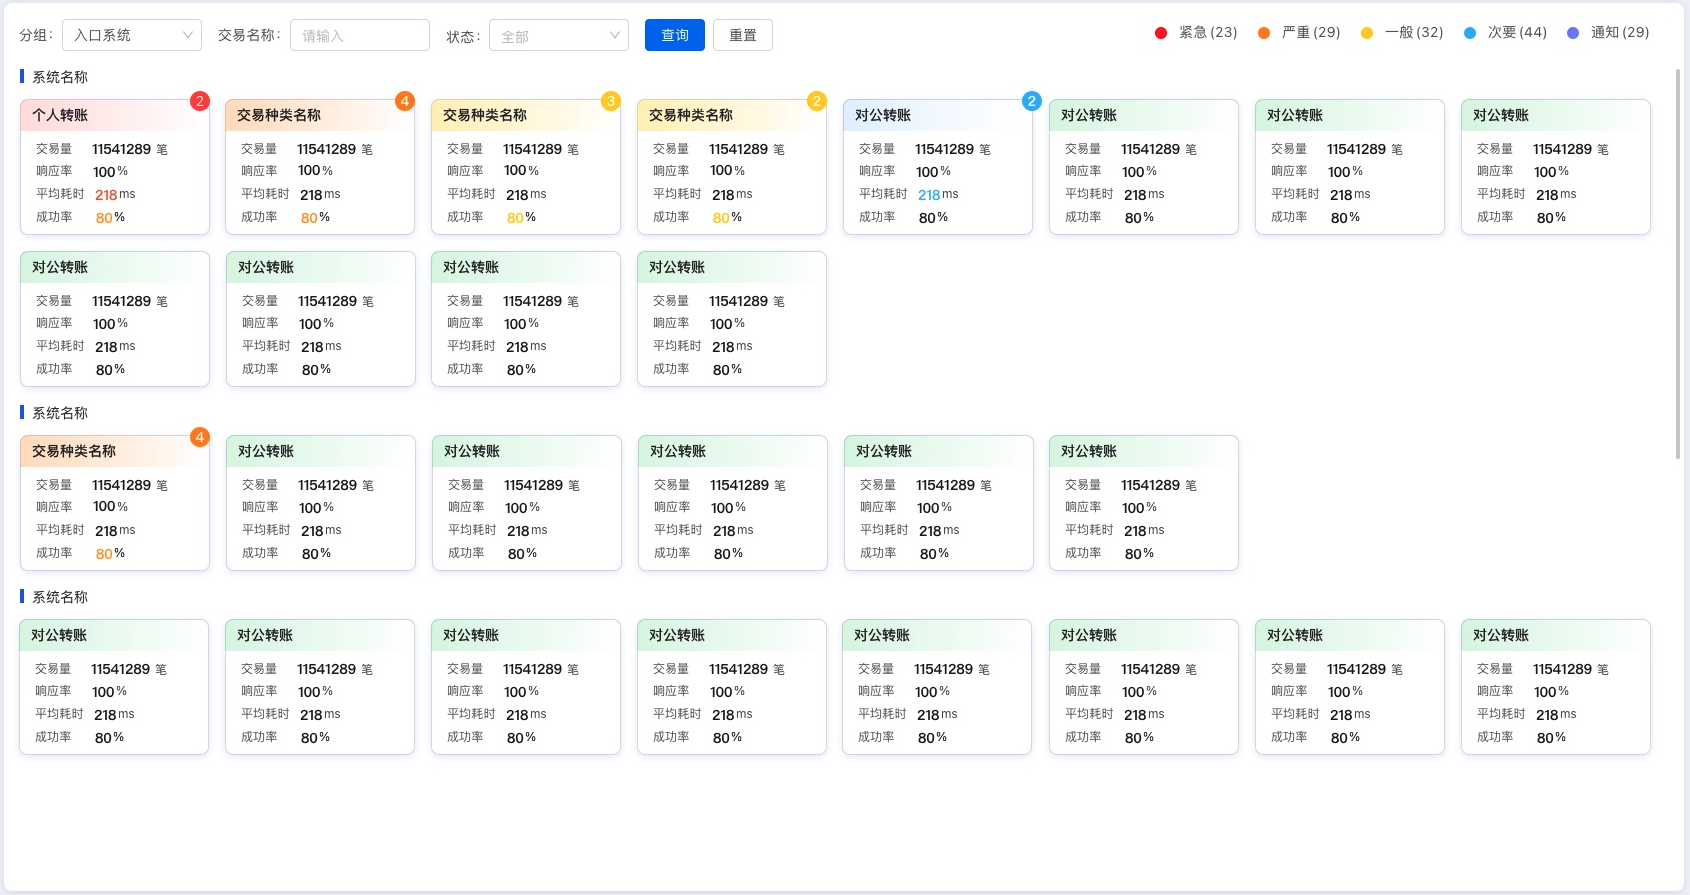Click the red badge 2 on 个人转账 card
This screenshot has height=895, width=1690.
(200, 101)
